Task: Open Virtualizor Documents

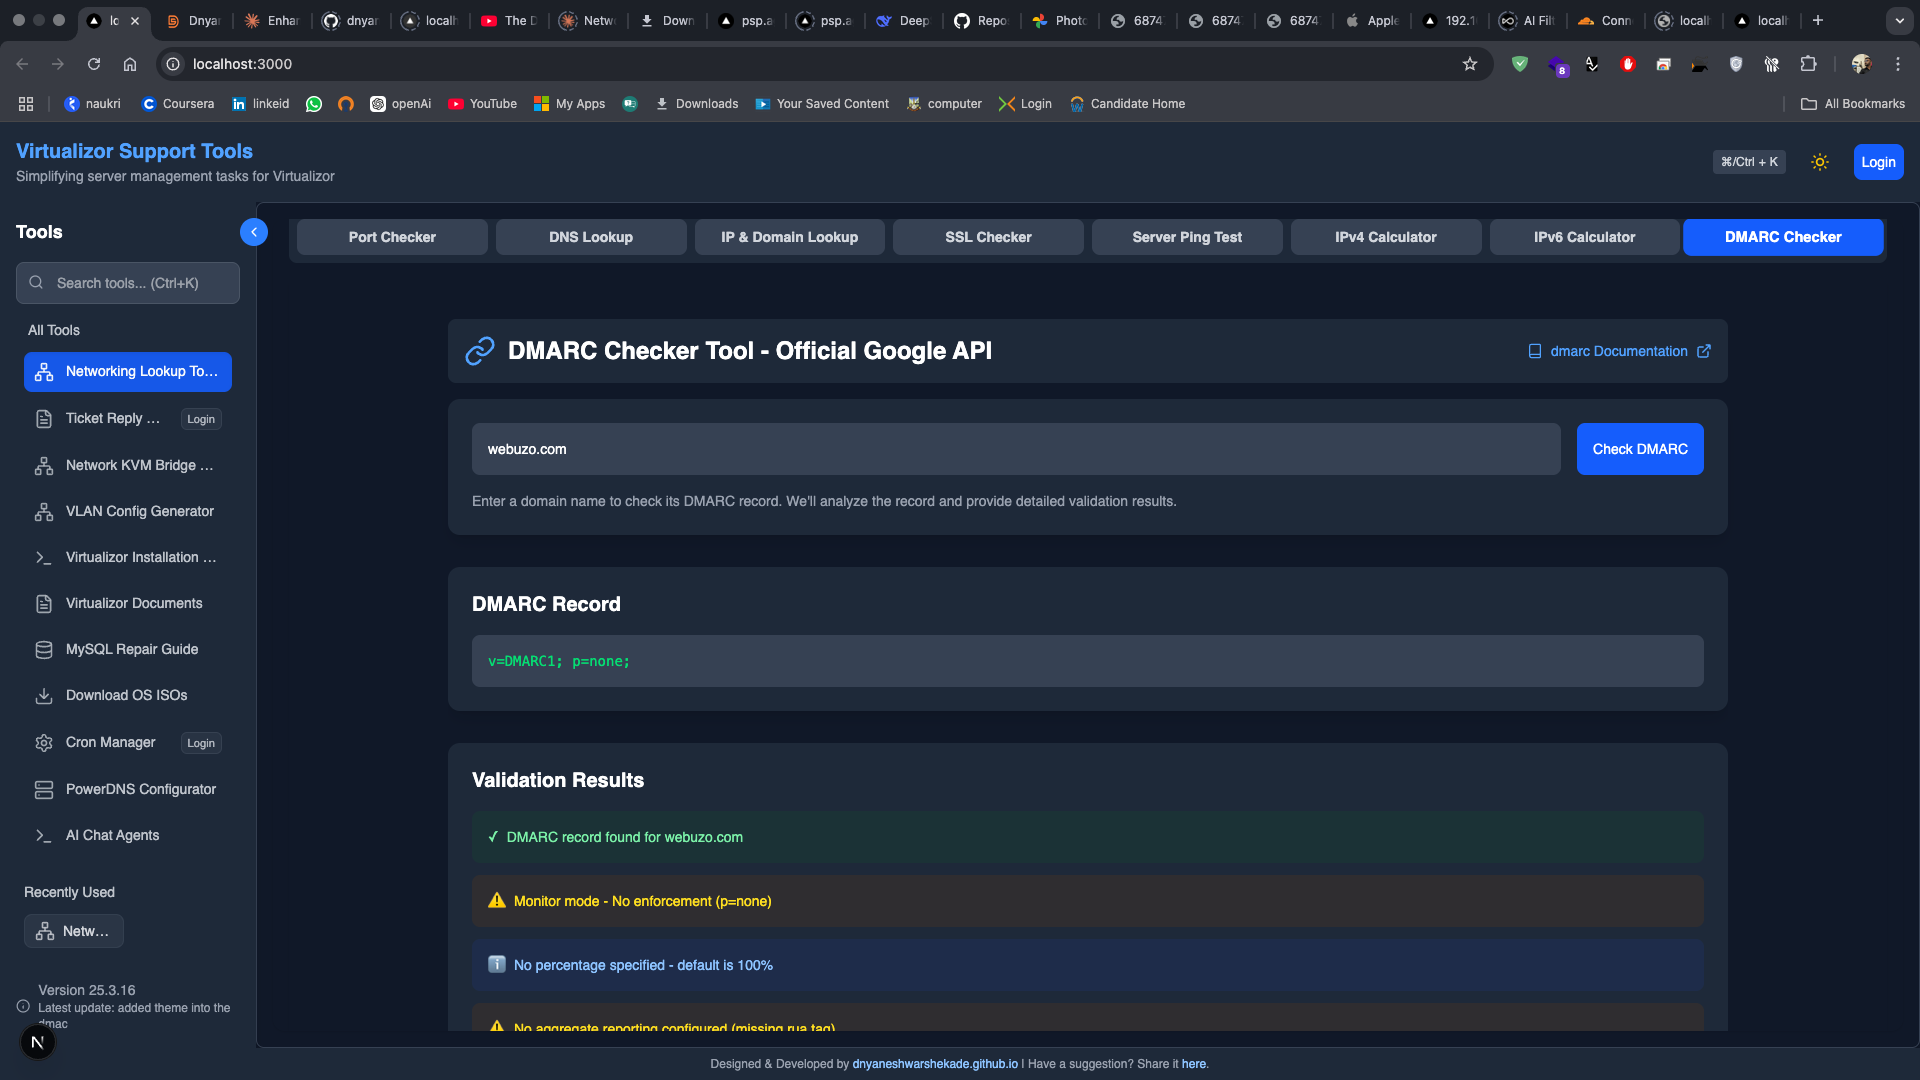Action: [128, 604]
